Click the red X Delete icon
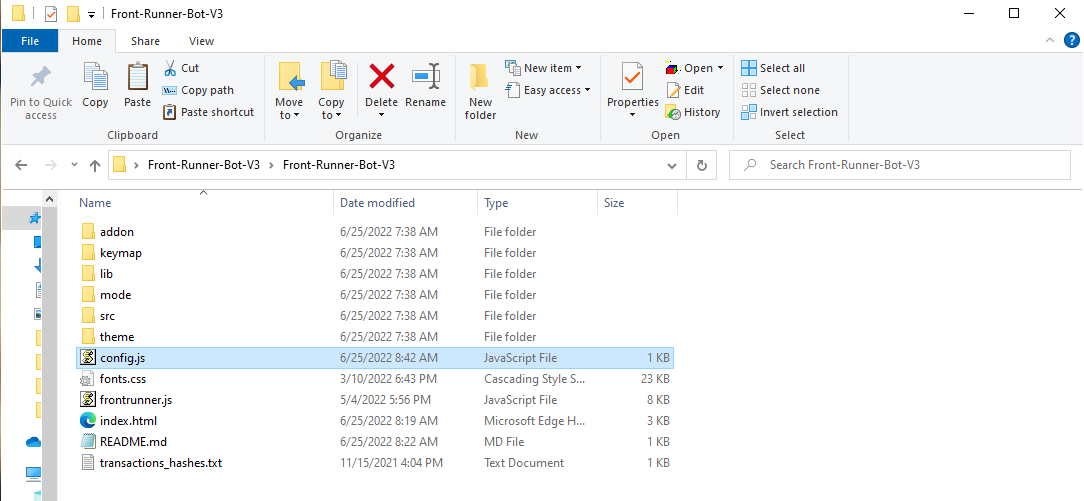Screen dimensions: 1084x501 click(x=382, y=76)
